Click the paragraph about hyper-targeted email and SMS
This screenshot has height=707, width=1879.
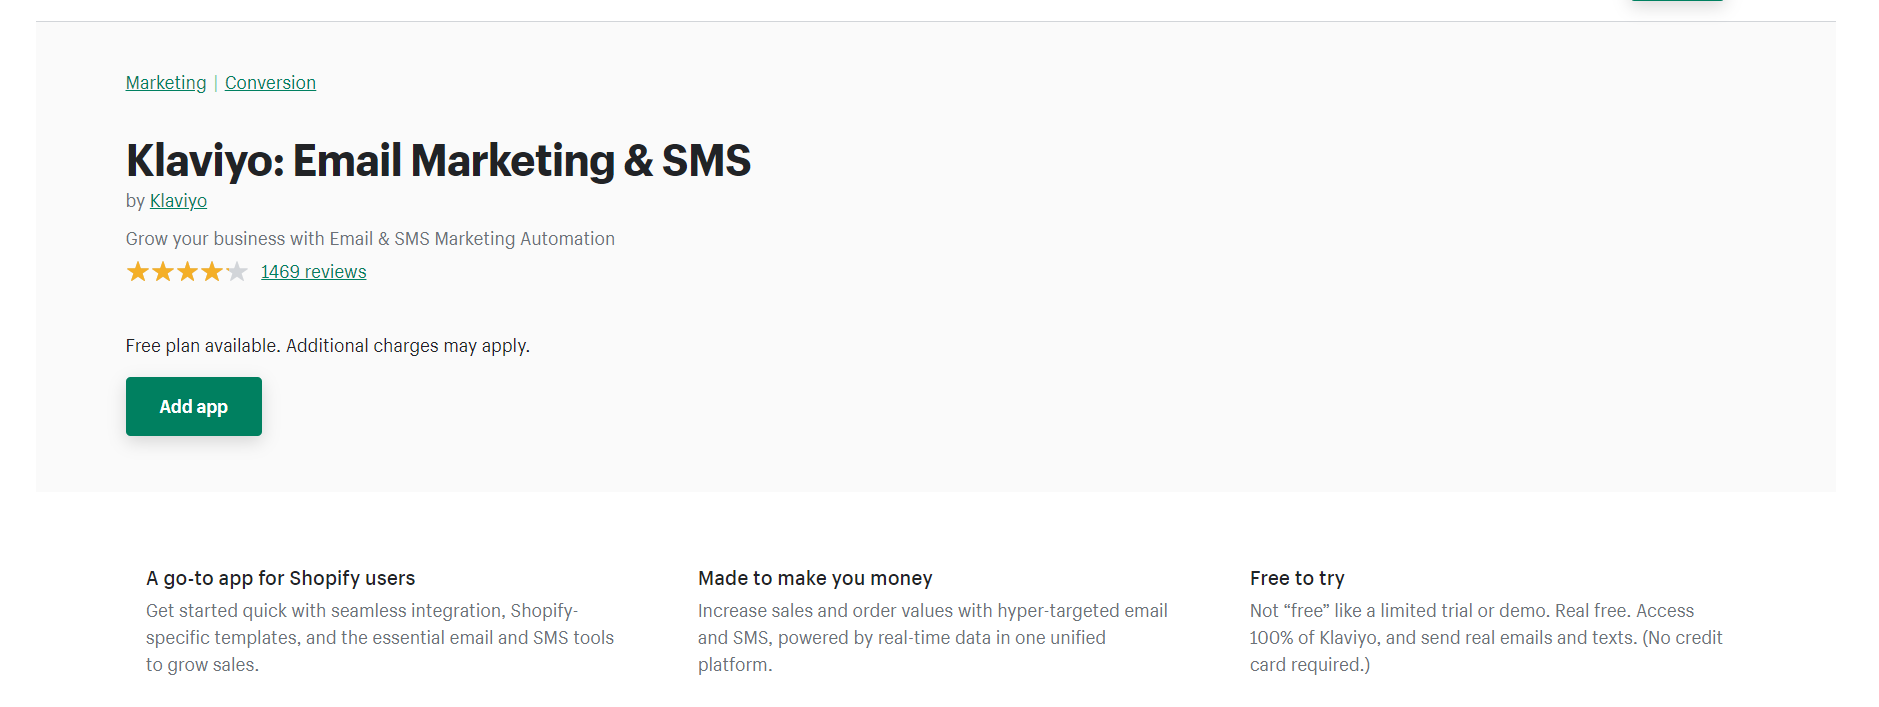tap(932, 638)
